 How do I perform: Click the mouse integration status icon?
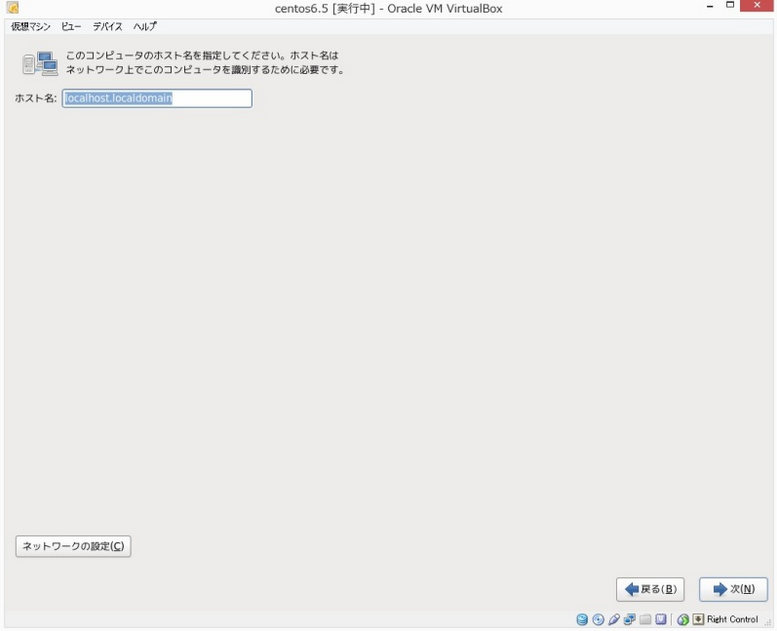click(683, 619)
